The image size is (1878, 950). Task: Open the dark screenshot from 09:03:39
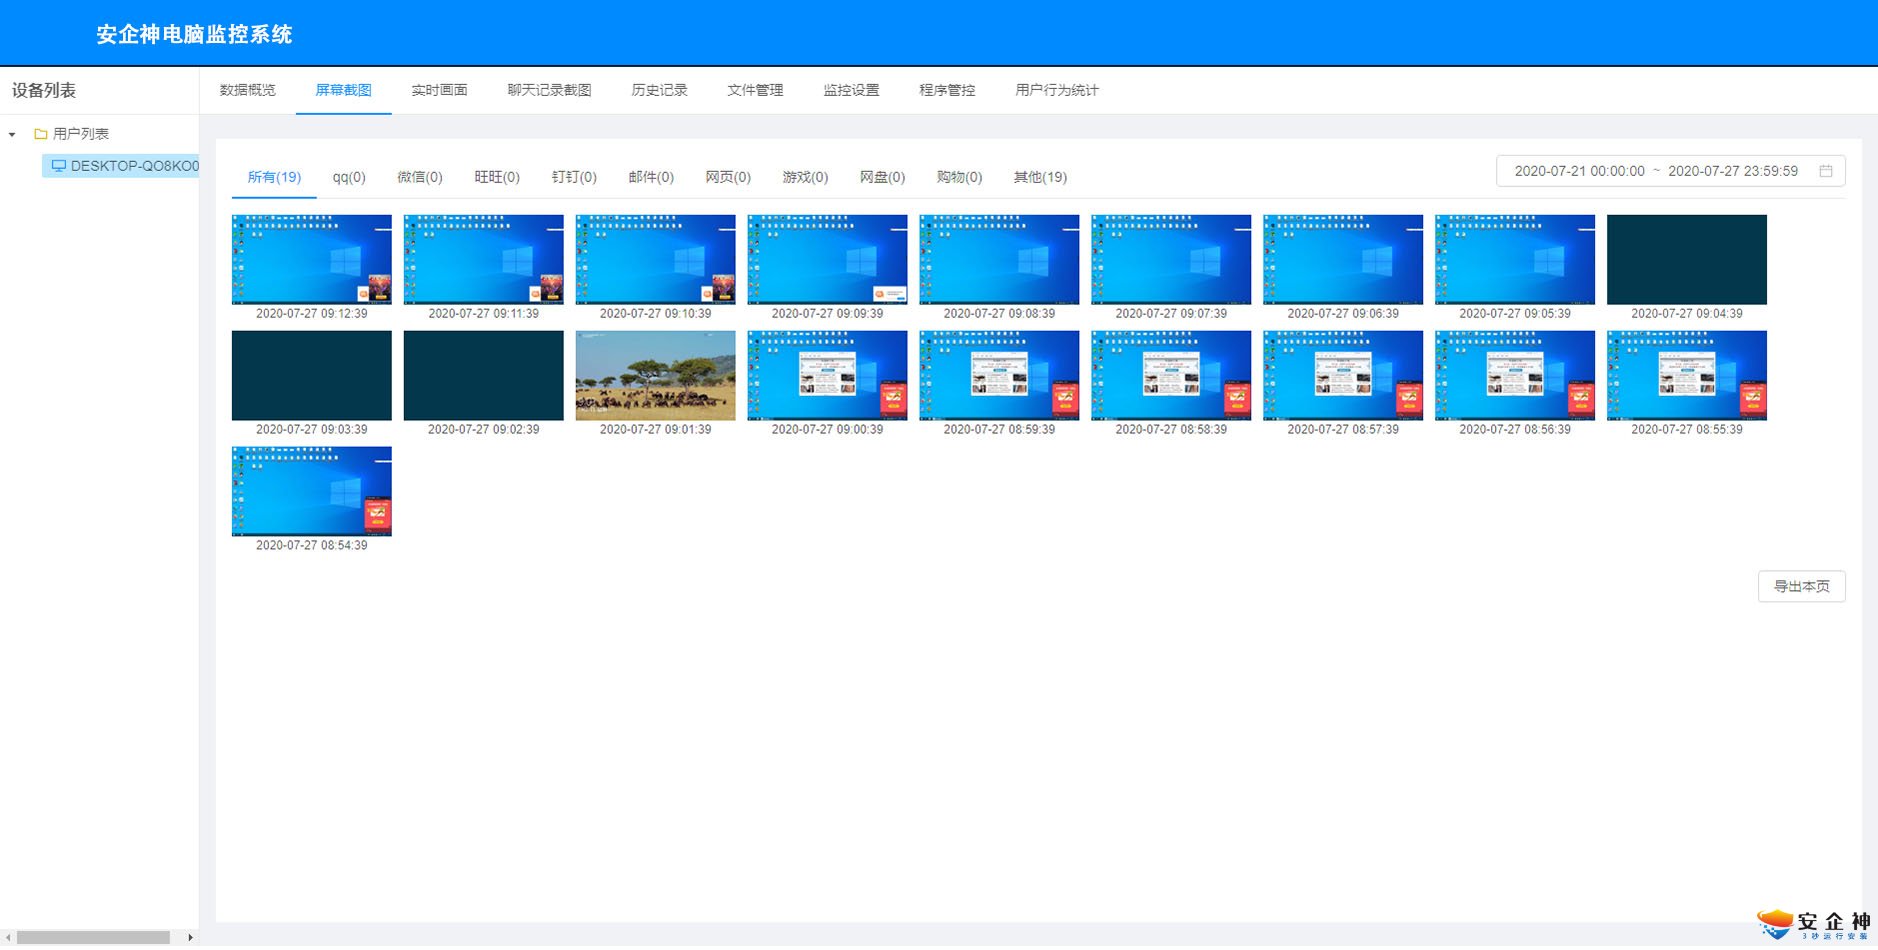click(x=312, y=375)
